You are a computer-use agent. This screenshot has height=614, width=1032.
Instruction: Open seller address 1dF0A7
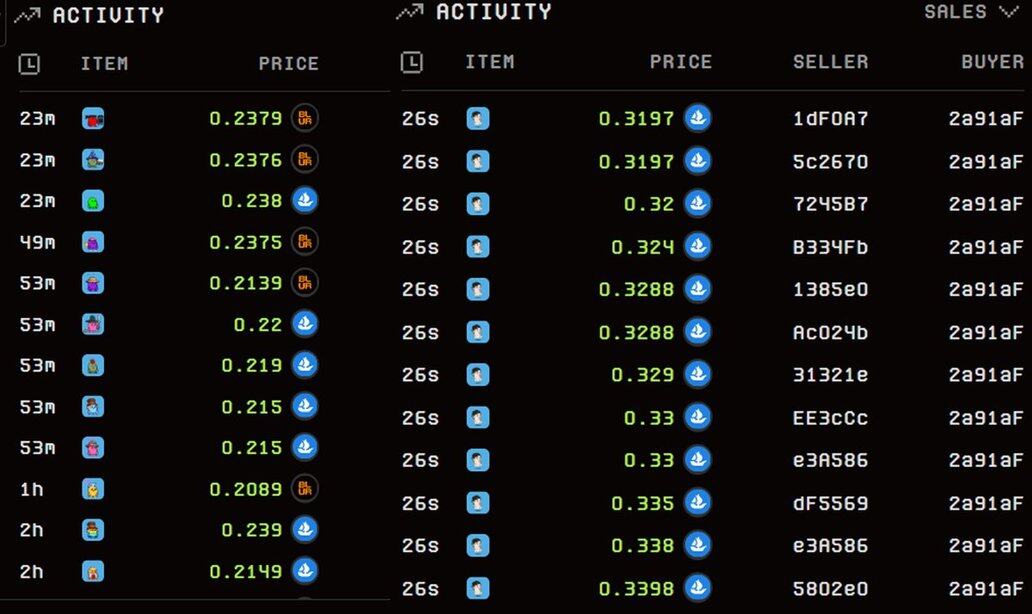(x=830, y=119)
